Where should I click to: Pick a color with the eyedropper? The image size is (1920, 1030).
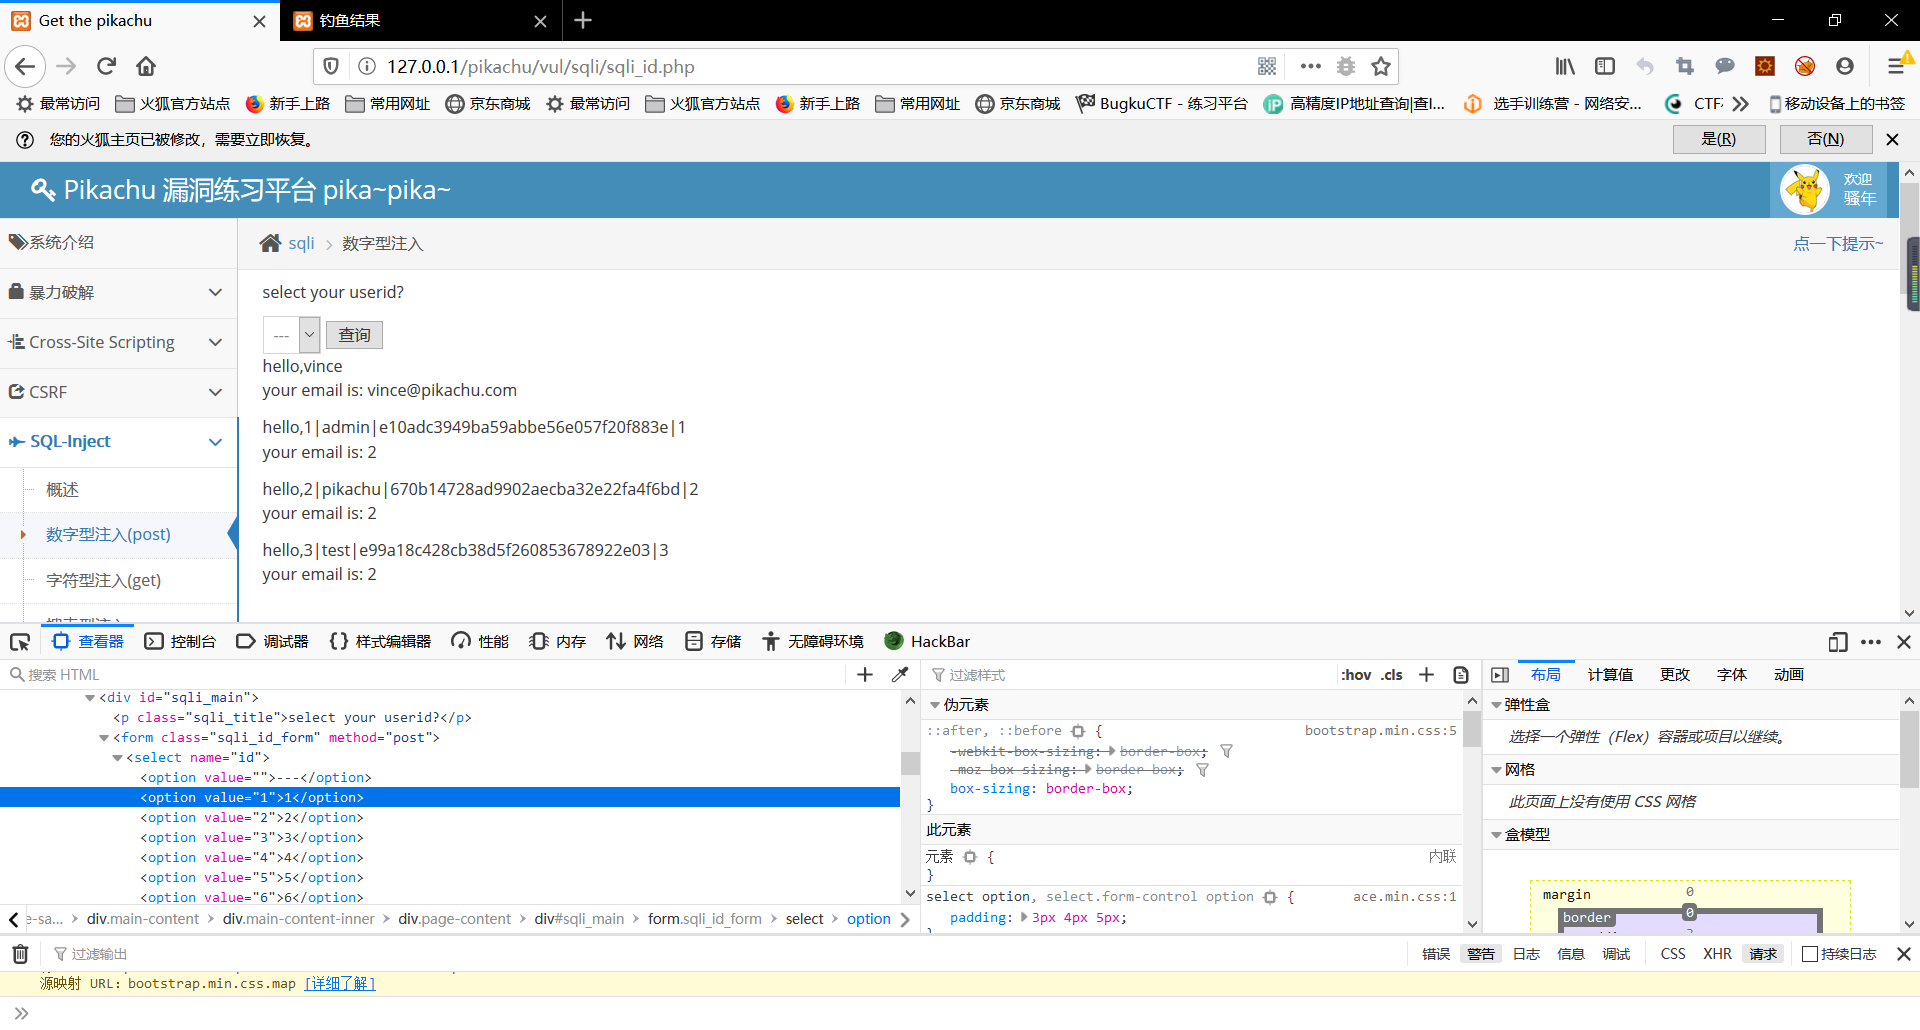pyautogui.click(x=900, y=675)
